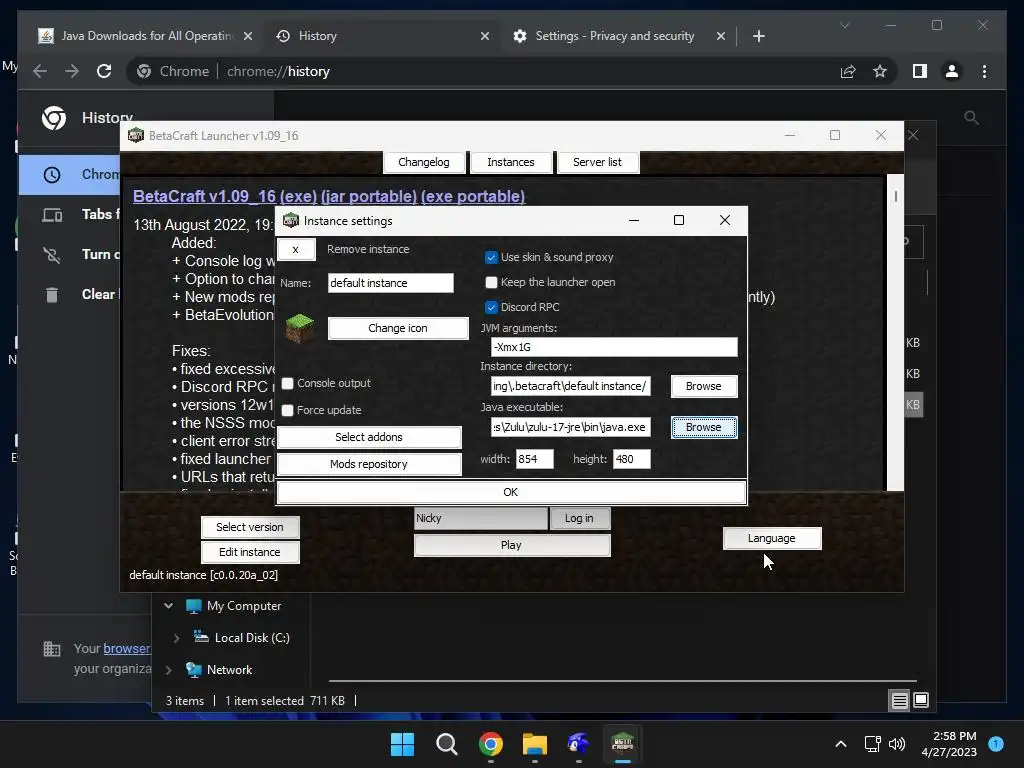
Task: Browse for Java executable
Action: pos(704,427)
